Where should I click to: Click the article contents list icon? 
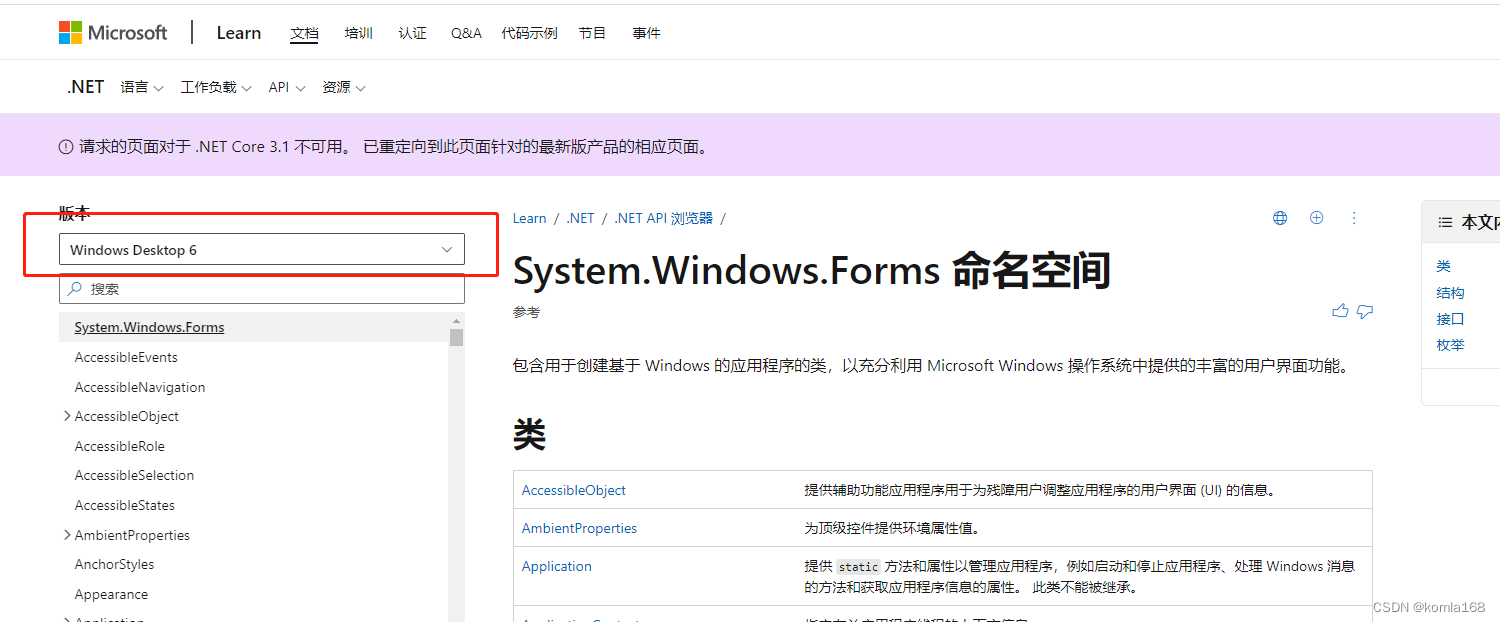[1445, 223]
